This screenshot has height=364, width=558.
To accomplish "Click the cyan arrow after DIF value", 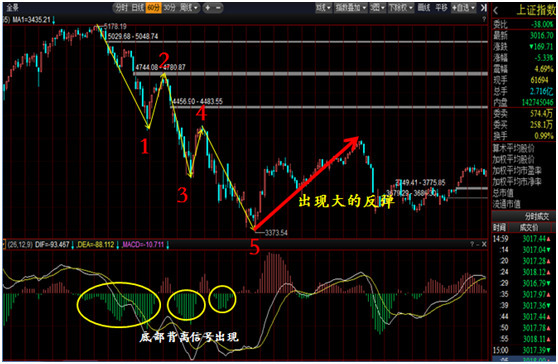I will [73, 245].
